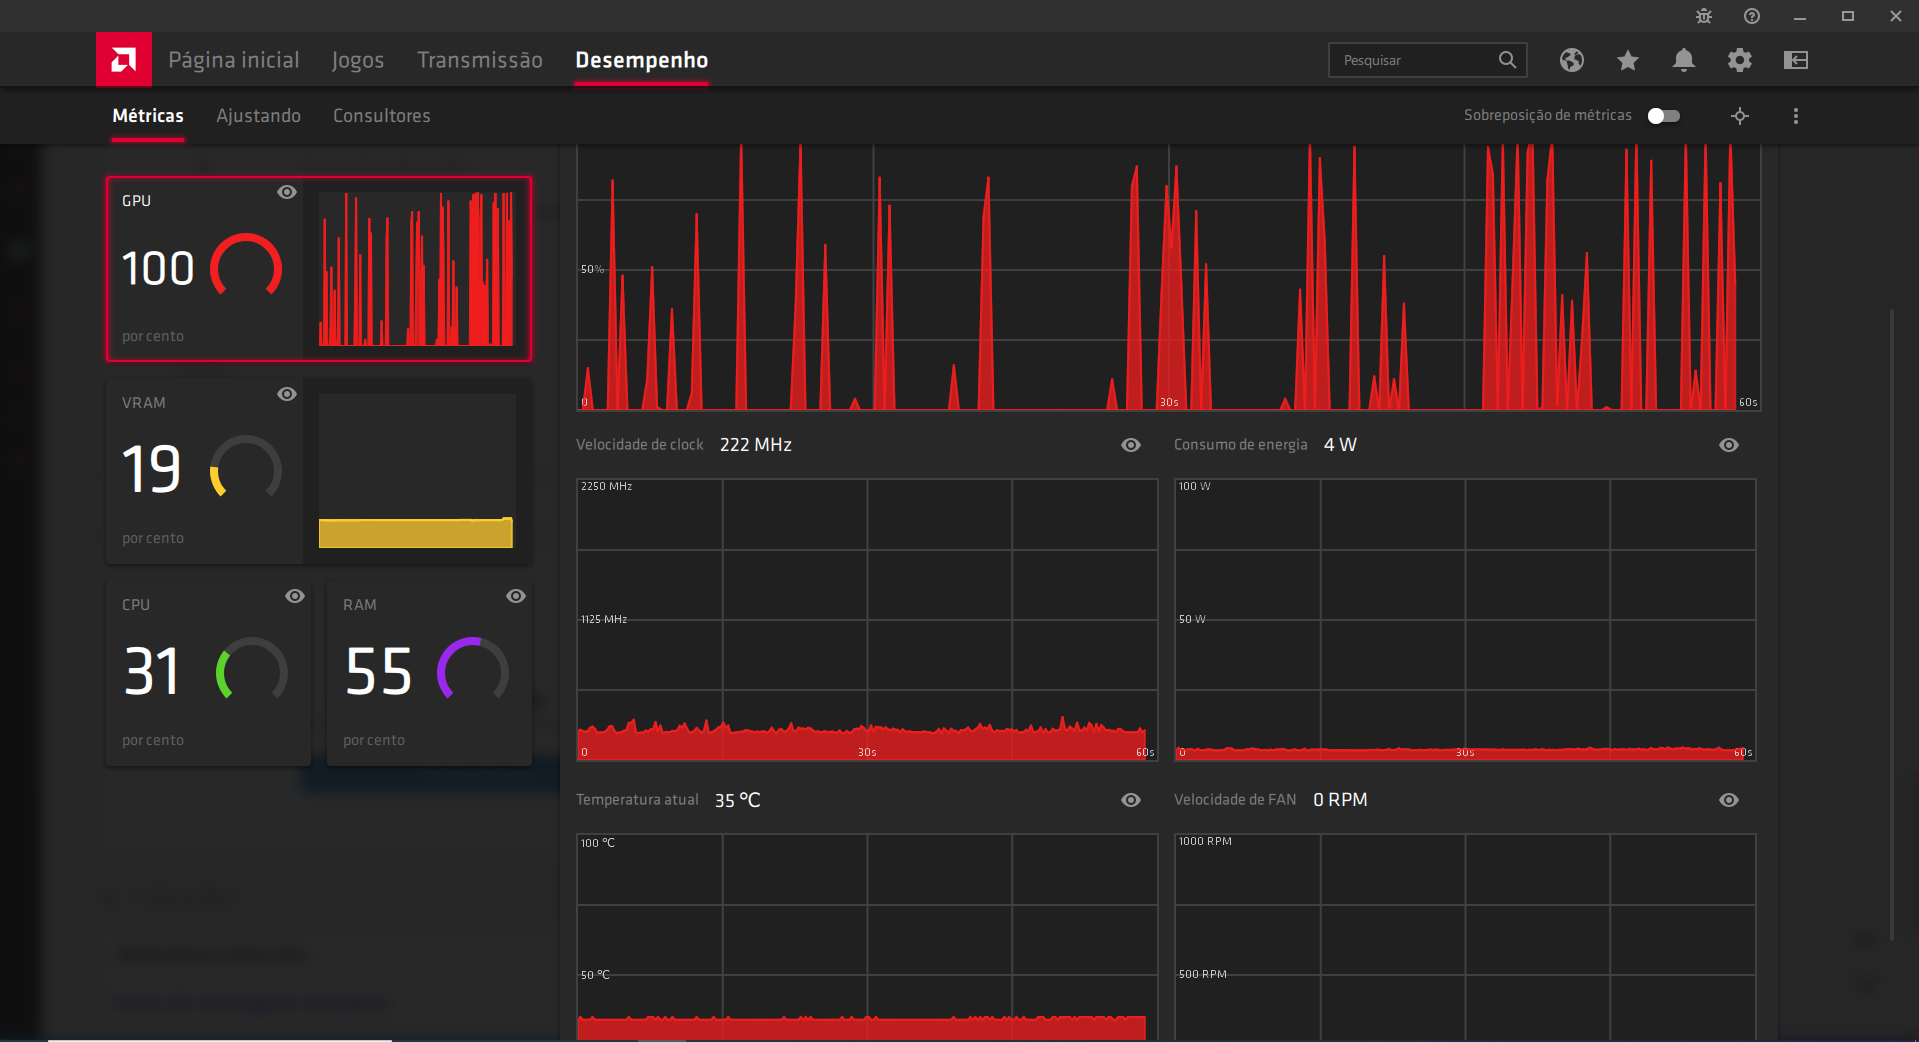1919x1042 pixels.
Task: Click the Velocidade de FAN graph
Action: pyautogui.click(x=1465, y=937)
